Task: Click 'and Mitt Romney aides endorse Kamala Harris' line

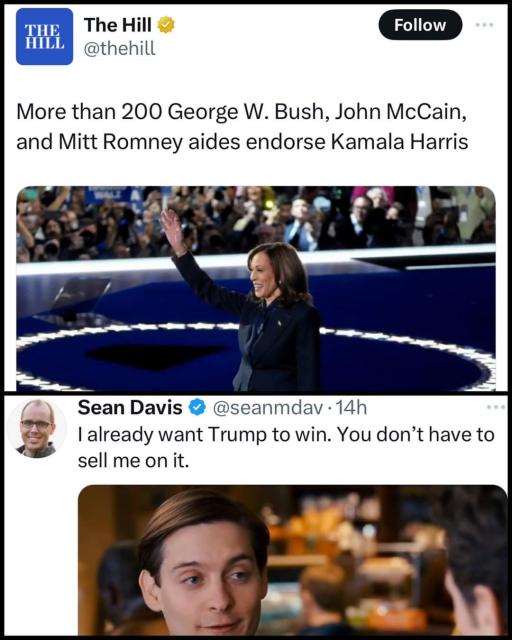Action: 242,142
